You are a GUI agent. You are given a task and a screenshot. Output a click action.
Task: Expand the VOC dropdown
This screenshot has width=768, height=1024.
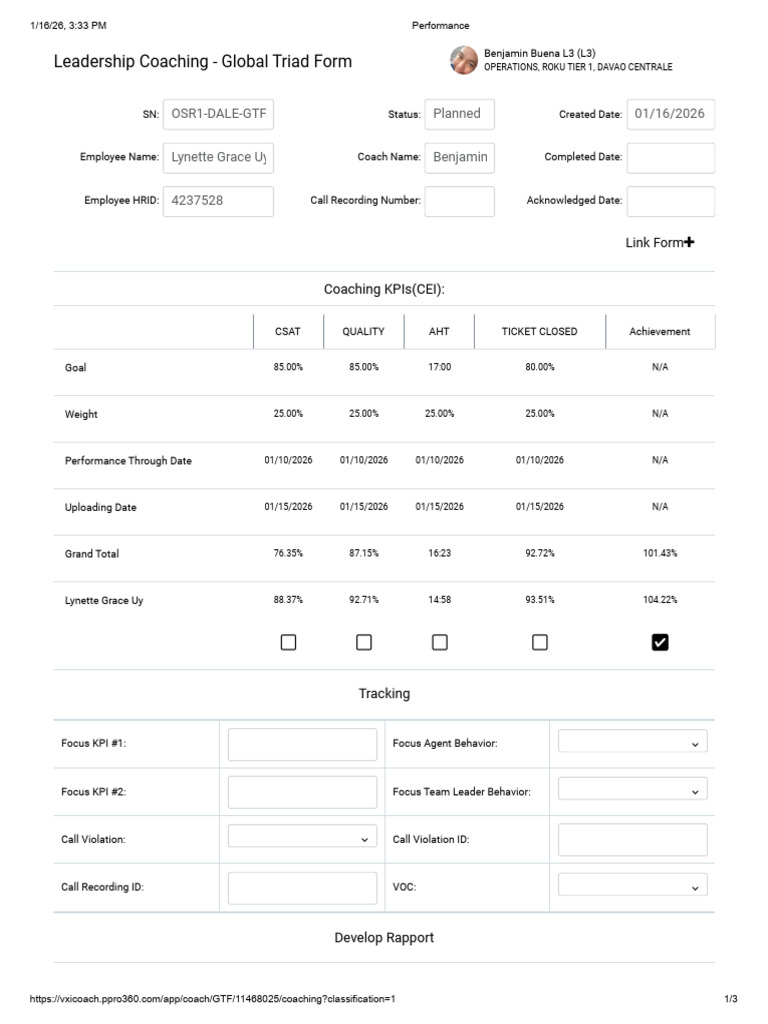632,885
